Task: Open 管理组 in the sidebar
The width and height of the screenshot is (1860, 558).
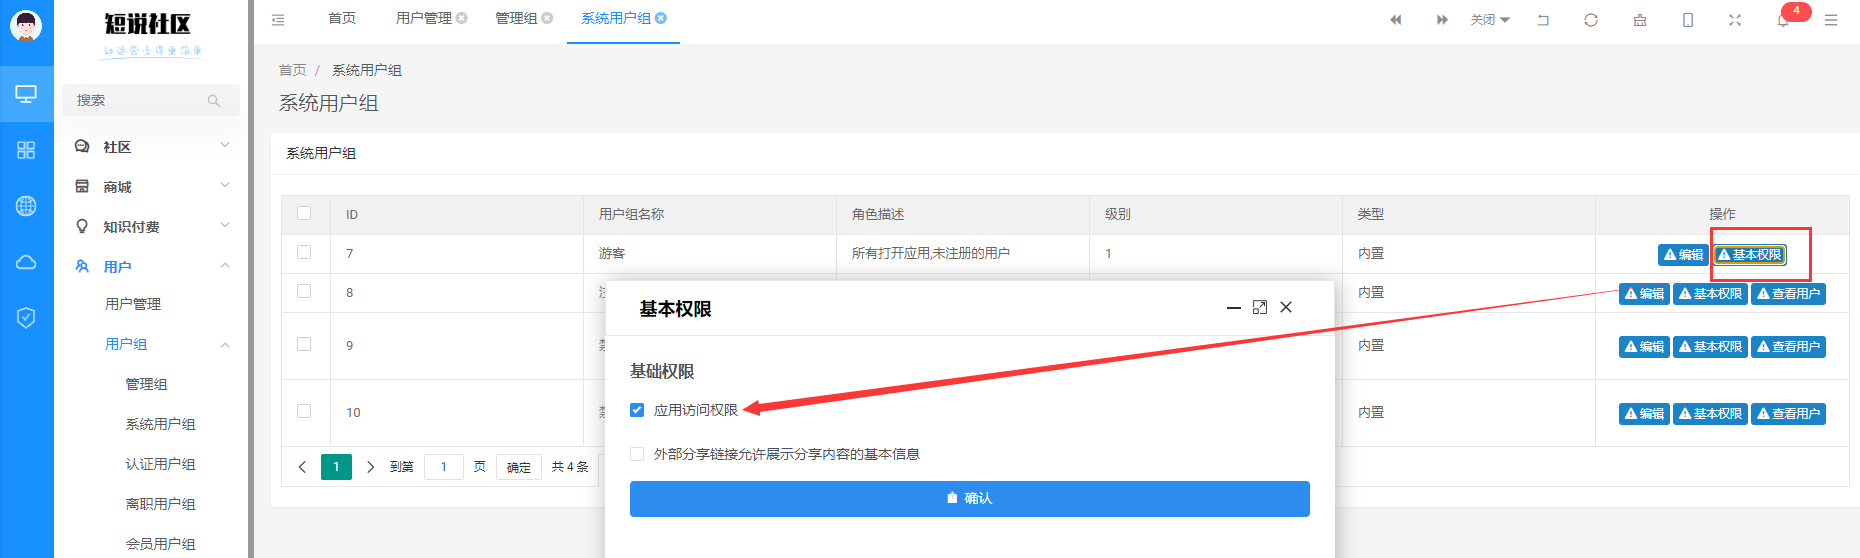Action: 146,384
